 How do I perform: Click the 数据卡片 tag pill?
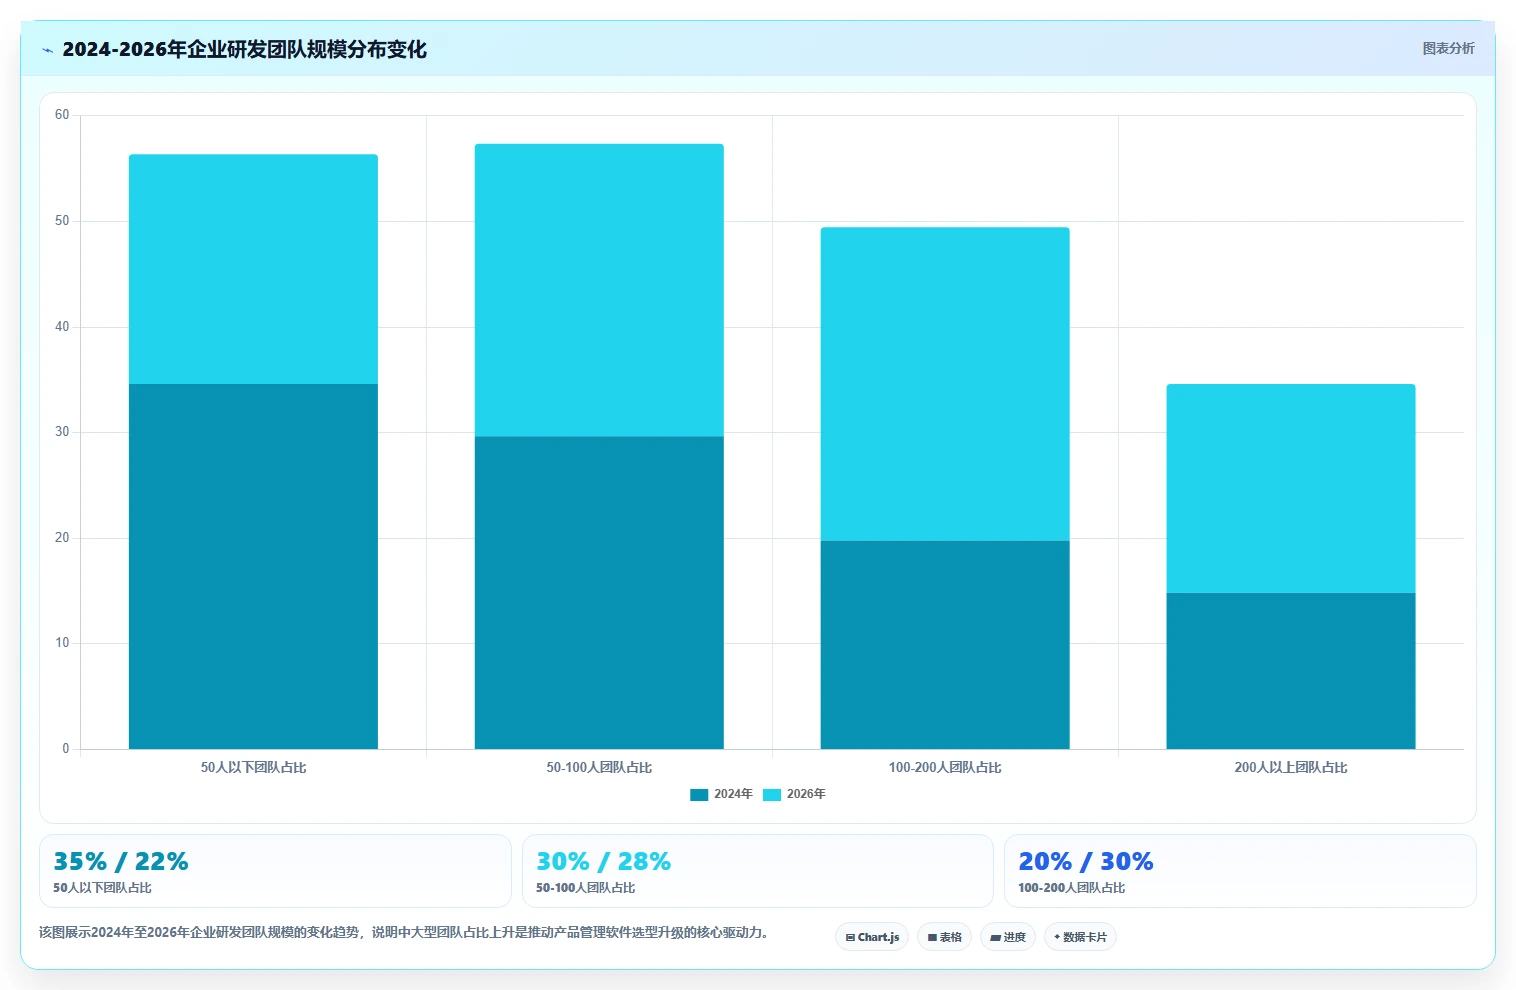pyautogui.click(x=1080, y=937)
